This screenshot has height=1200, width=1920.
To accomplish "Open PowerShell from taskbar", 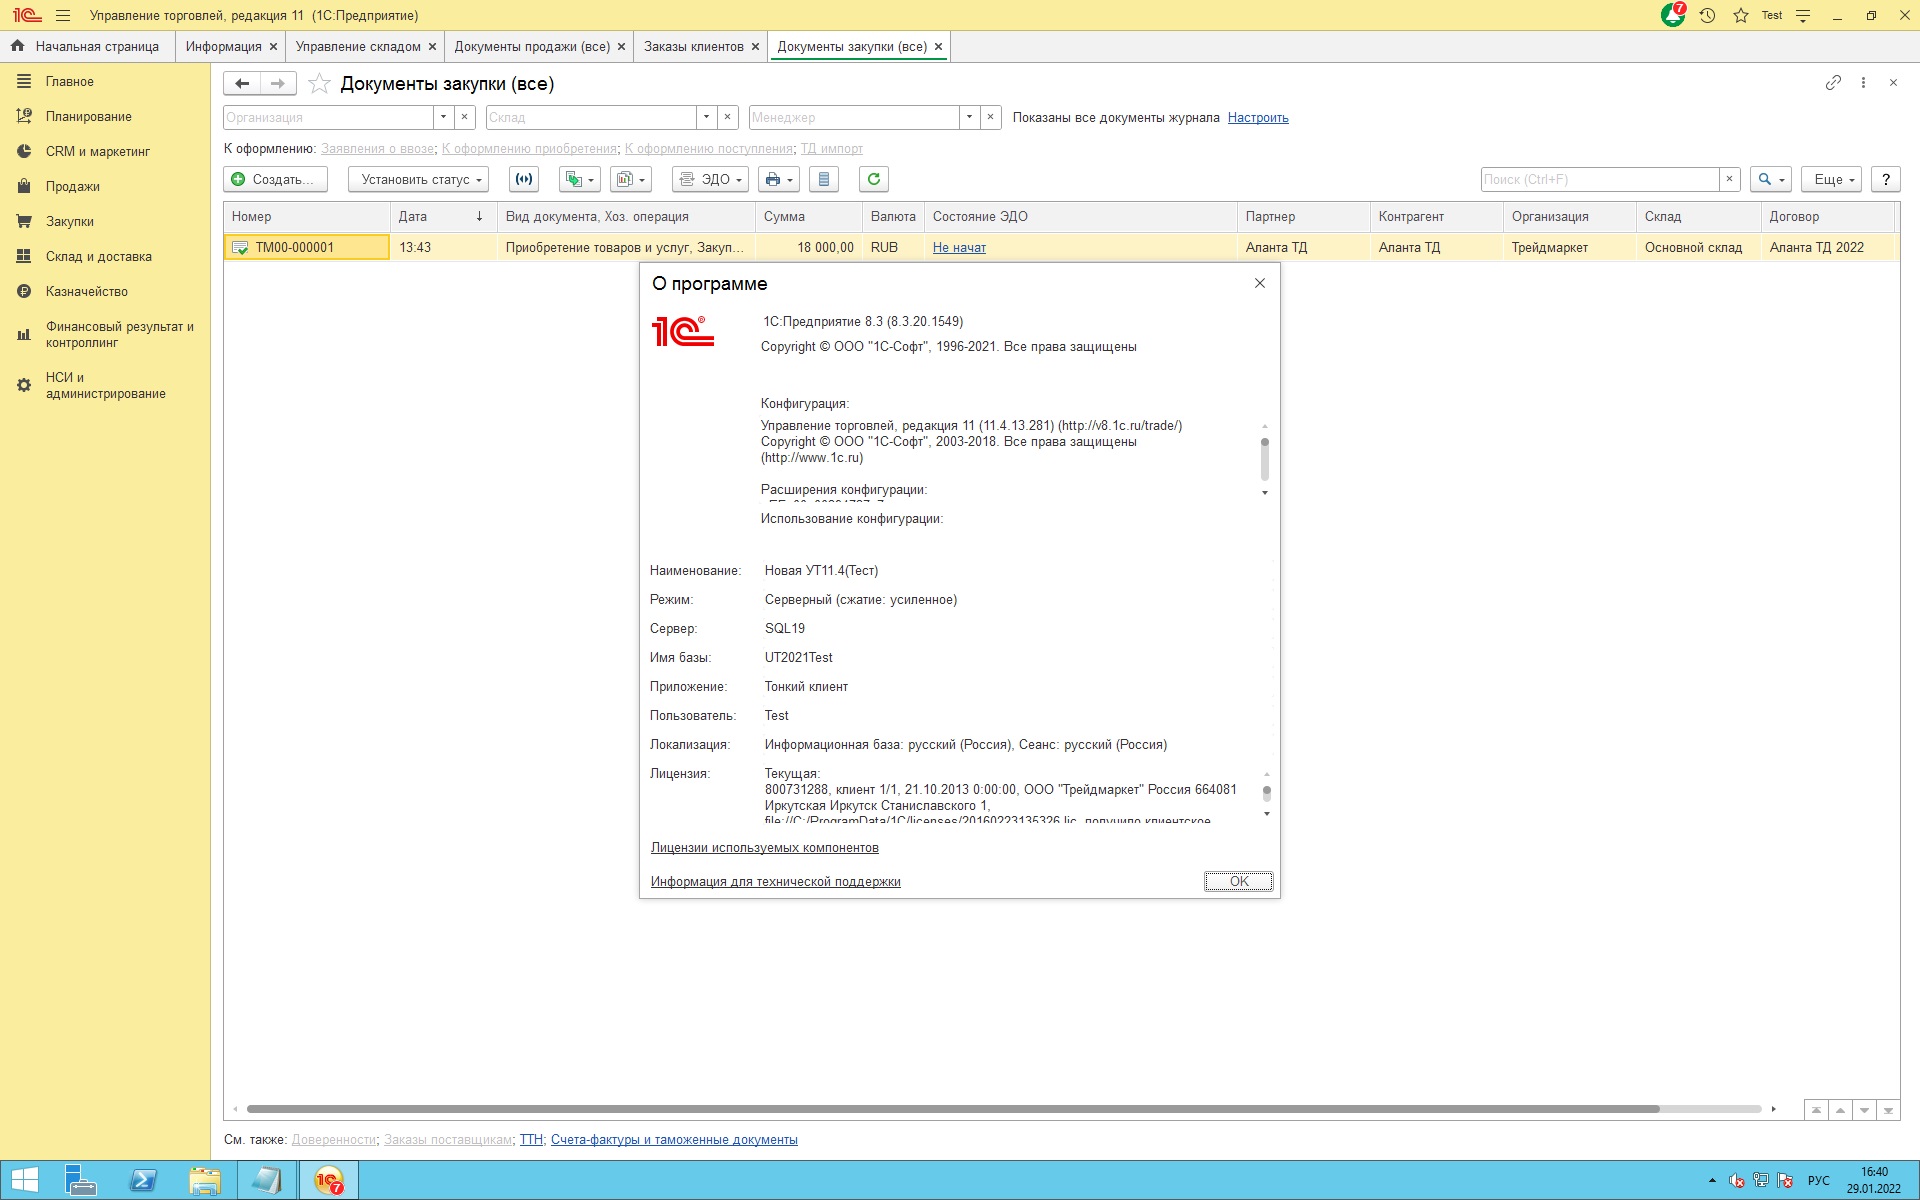I will [x=143, y=1181].
